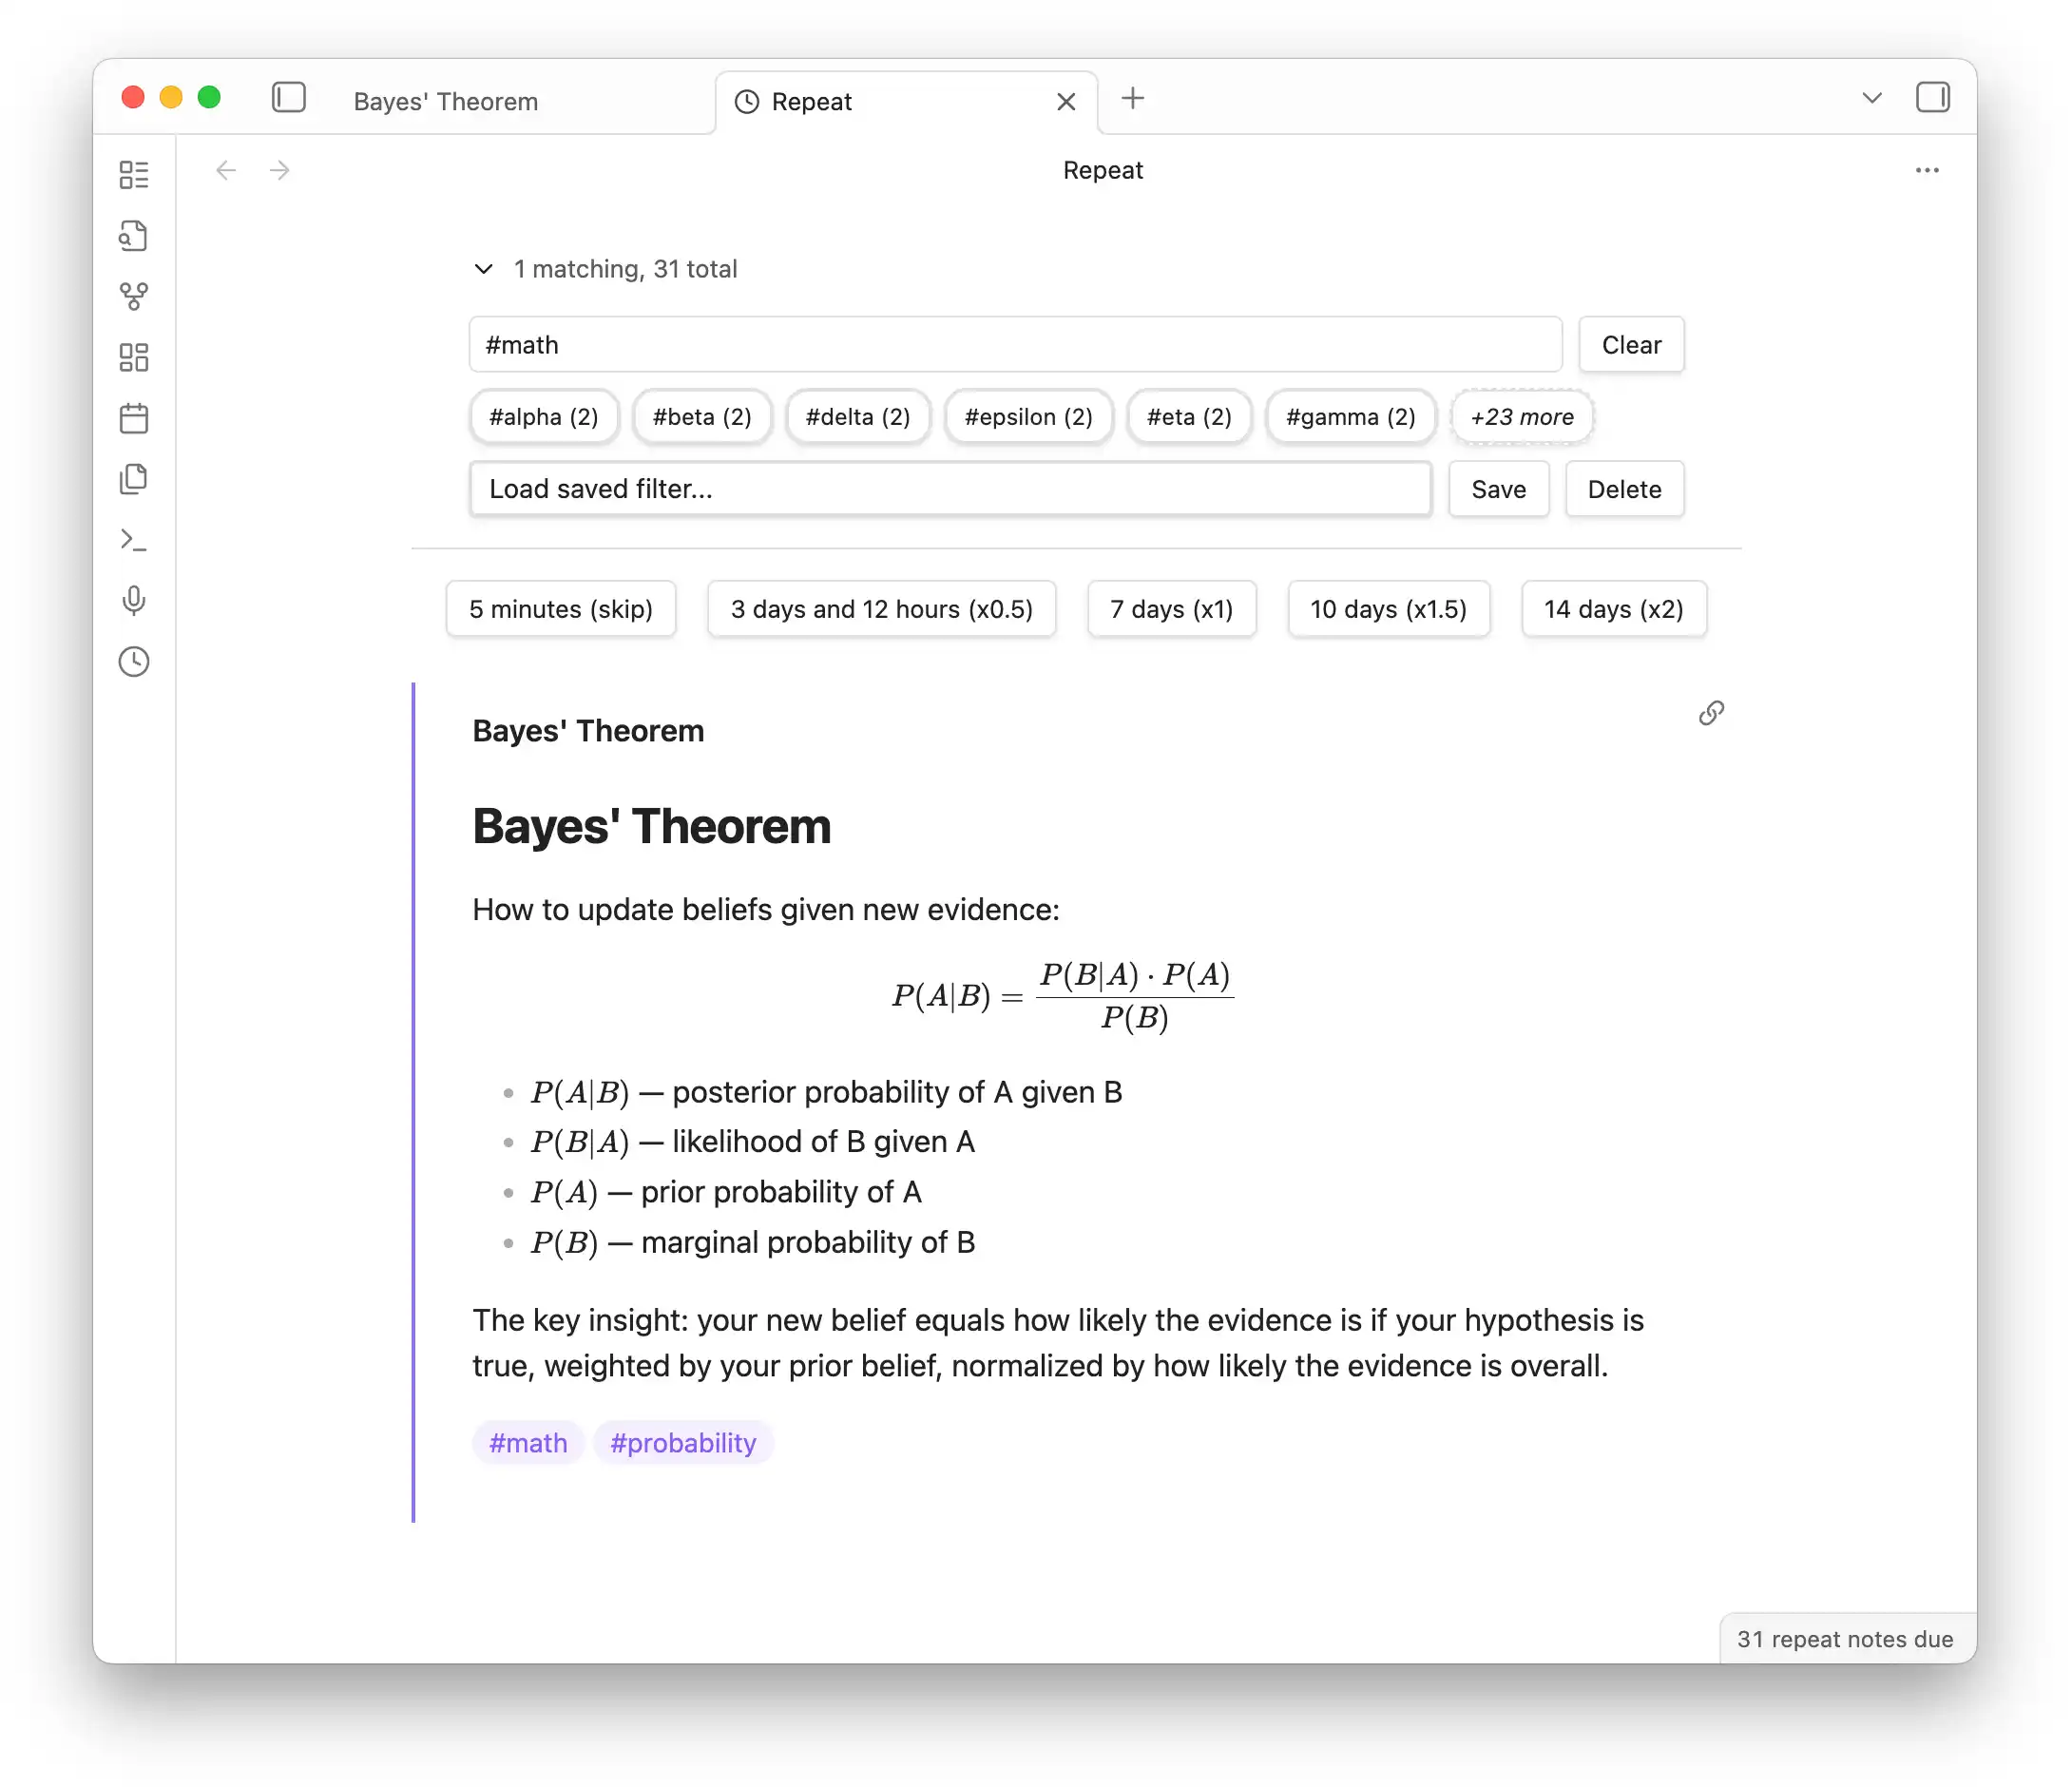Toggle the left sidebar
The image size is (2072, 1787).
(x=288, y=98)
